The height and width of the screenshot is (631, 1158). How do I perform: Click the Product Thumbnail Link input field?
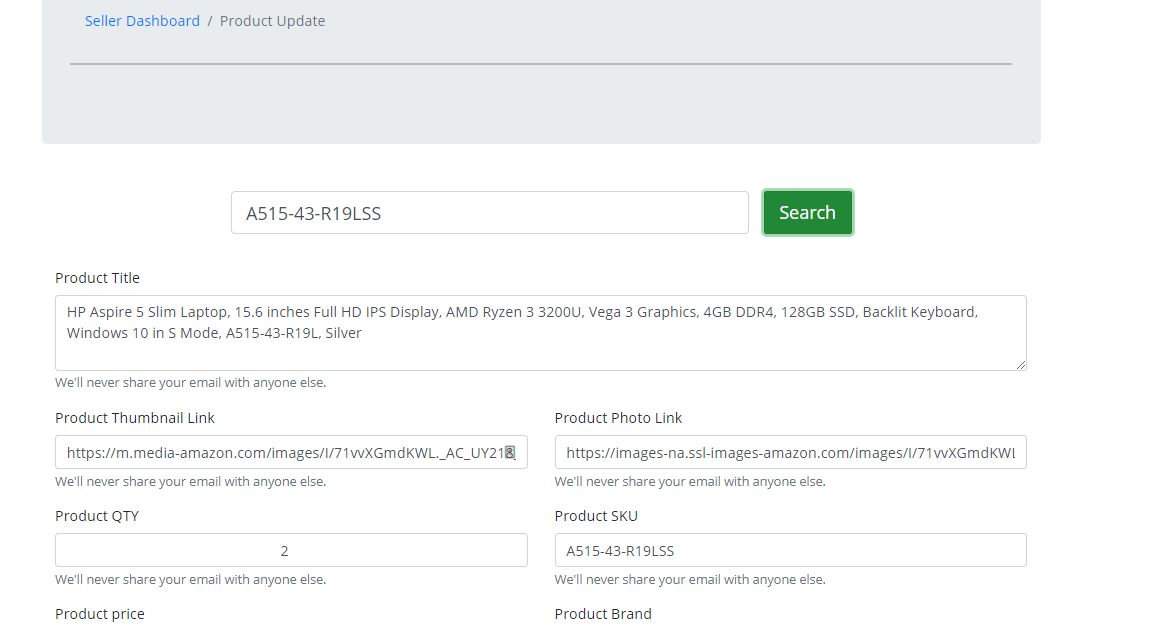pos(291,452)
